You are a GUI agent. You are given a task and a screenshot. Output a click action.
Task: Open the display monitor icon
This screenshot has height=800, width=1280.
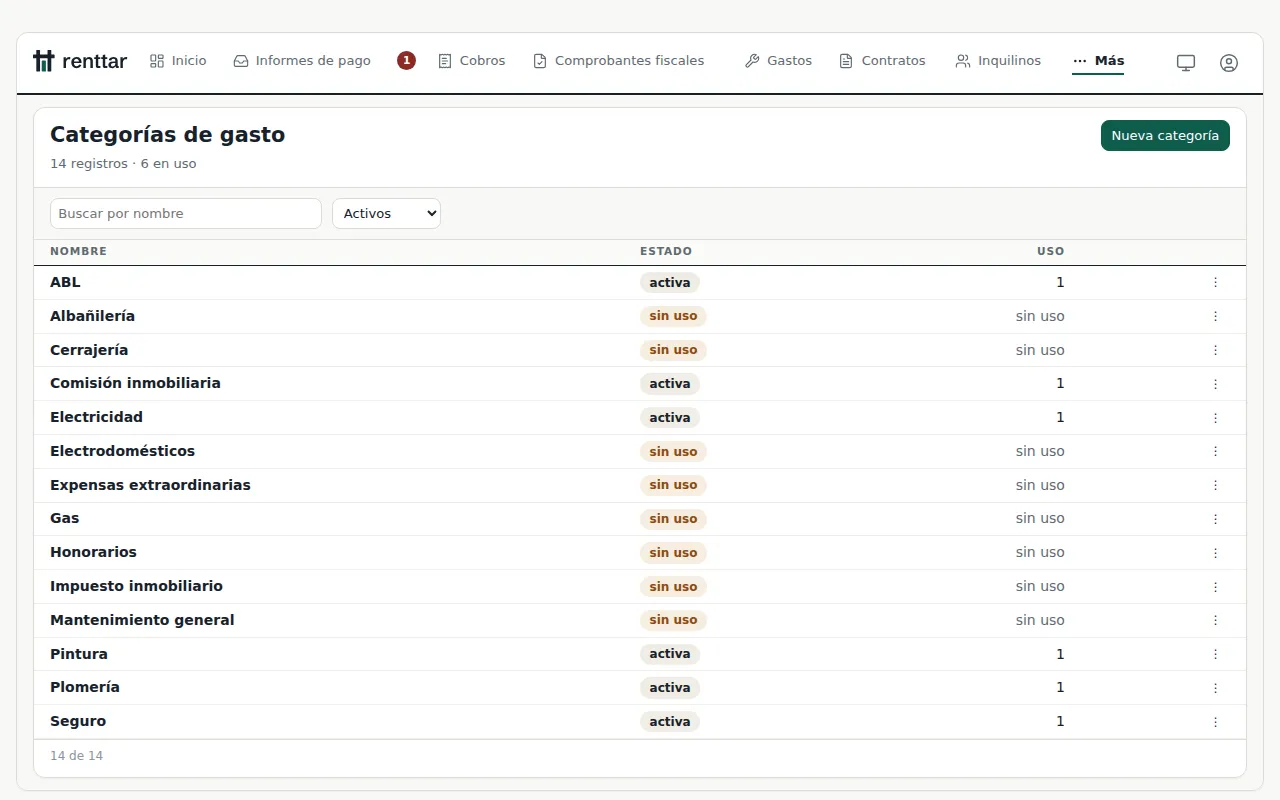point(1186,62)
